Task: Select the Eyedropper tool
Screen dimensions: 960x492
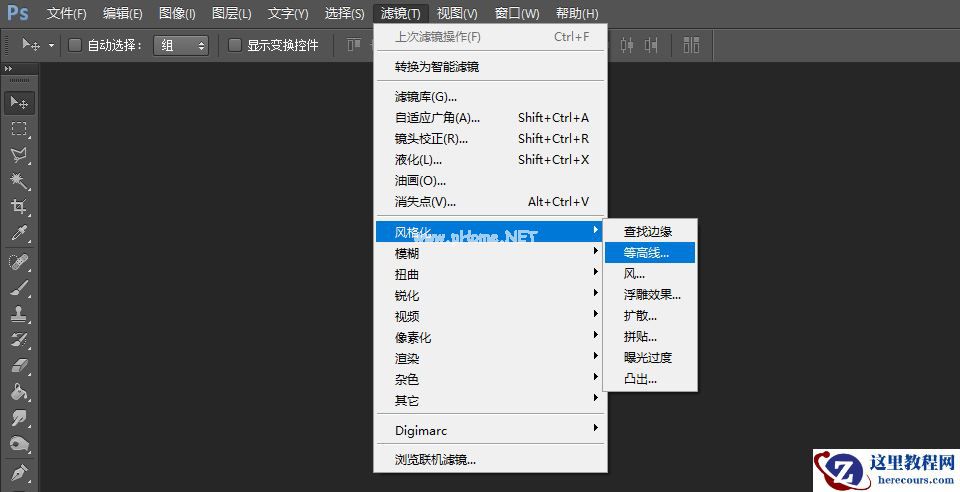Action: [19, 233]
